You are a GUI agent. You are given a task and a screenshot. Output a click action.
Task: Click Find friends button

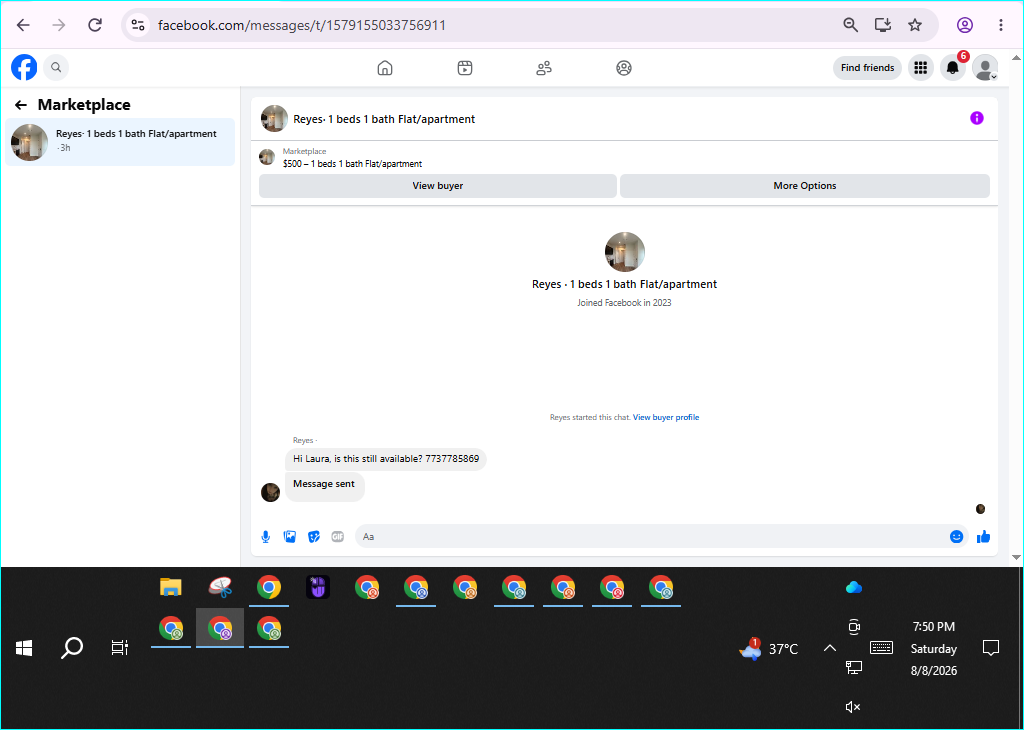click(x=867, y=68)
